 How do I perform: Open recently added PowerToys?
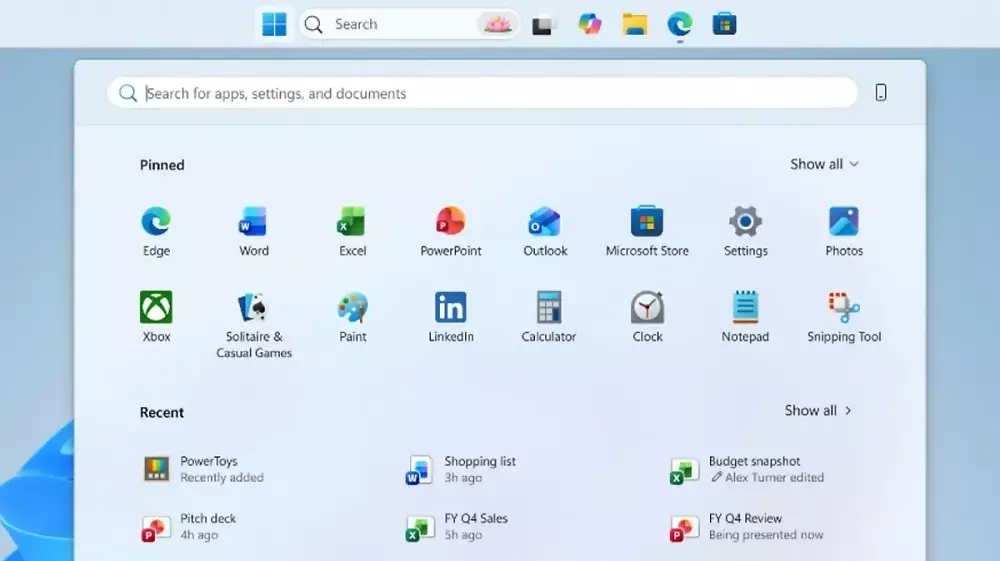[204, 469]
